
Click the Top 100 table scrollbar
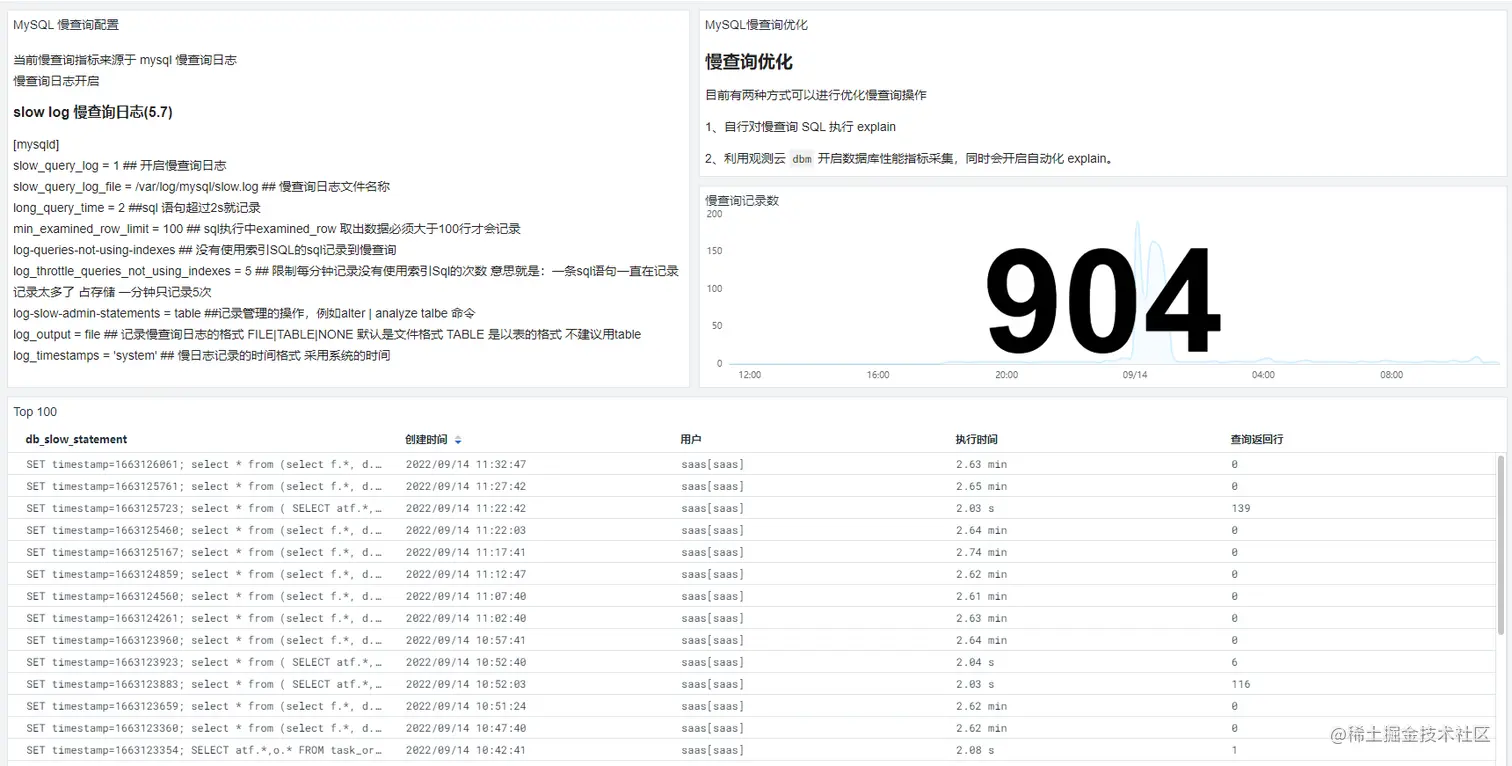tap(1500, 544)
